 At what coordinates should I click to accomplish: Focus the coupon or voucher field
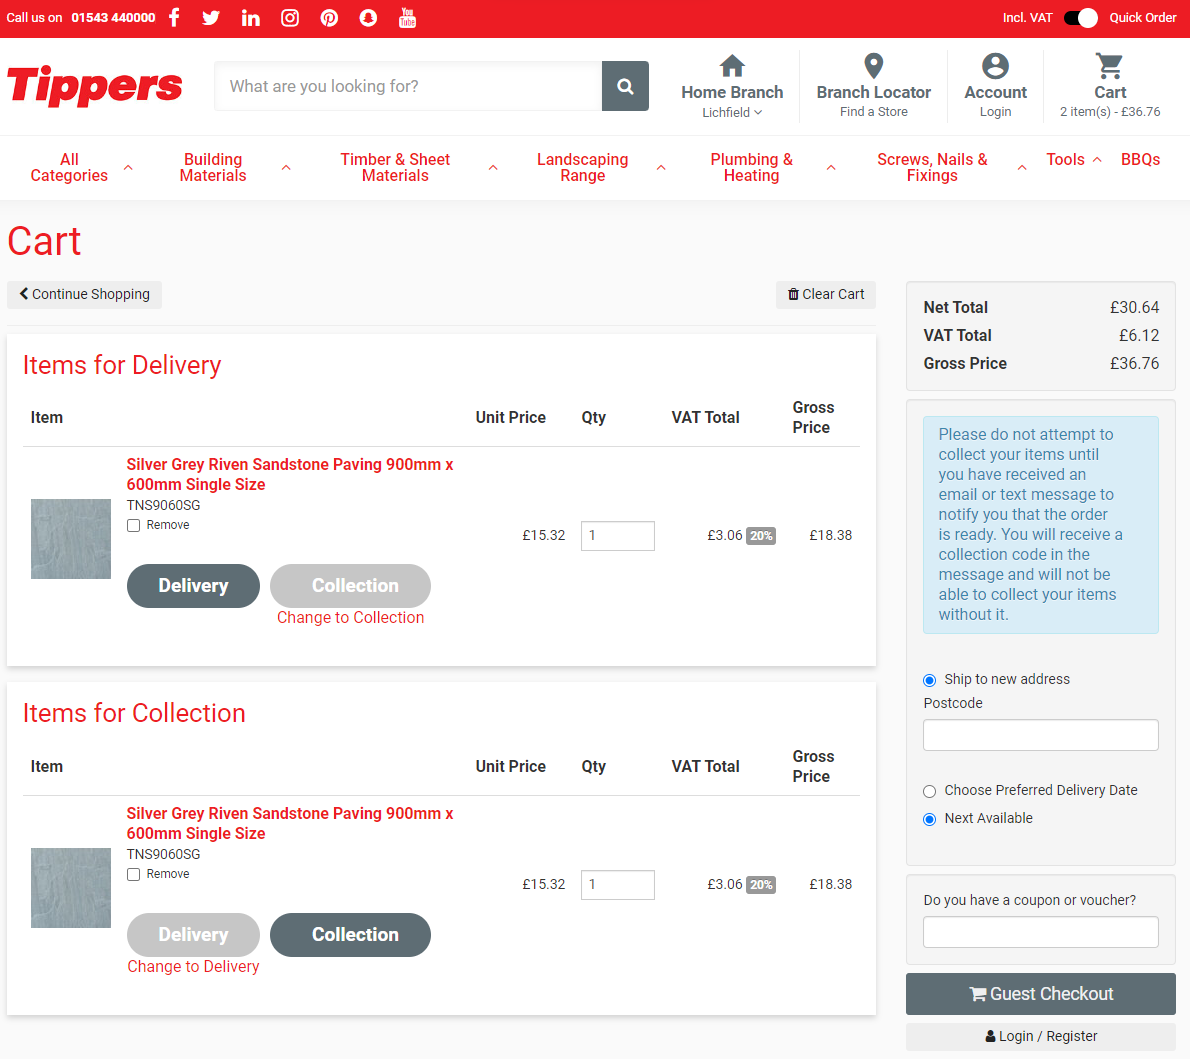click(1040, 932)
